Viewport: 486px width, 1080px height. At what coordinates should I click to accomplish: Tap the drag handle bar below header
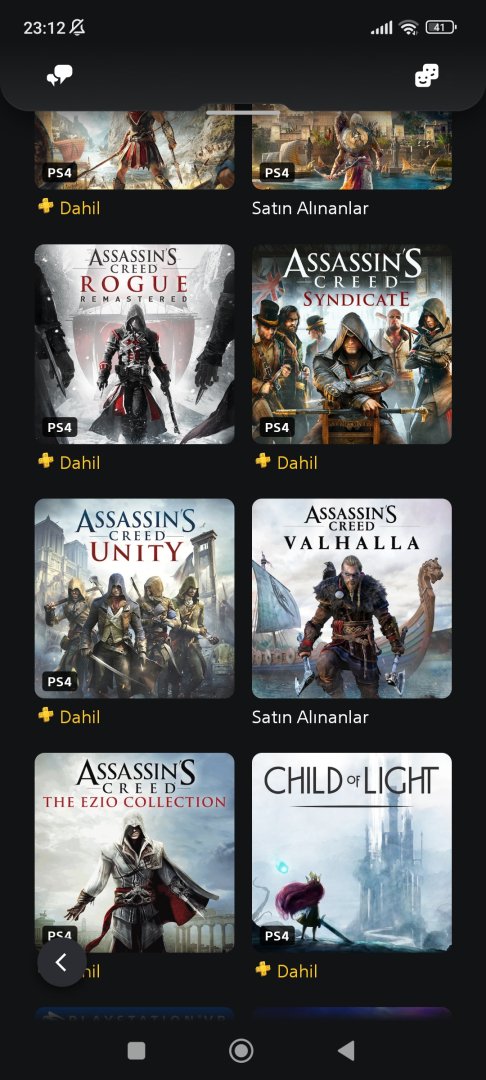point(243,112)
